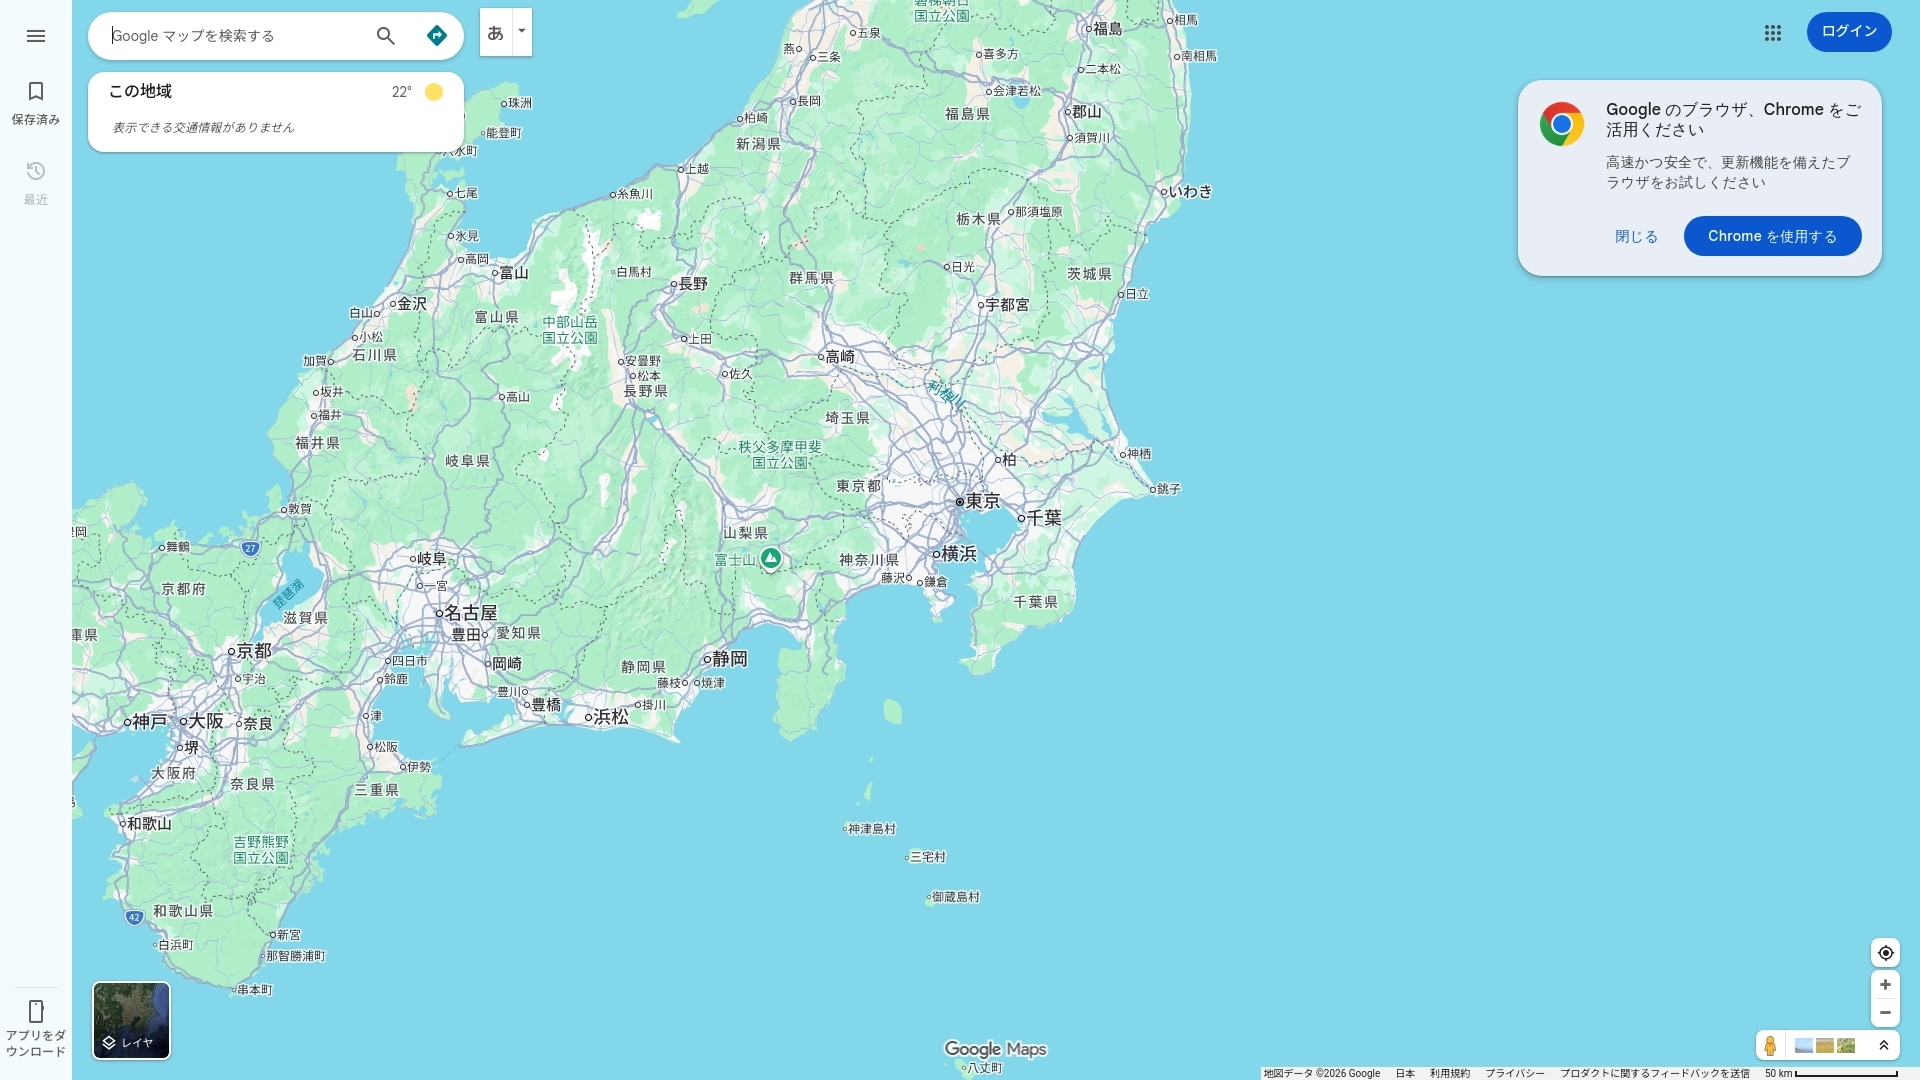Click the 富山 city label
The width and height of the screenshot is (1920, 1080).
pyautogui.click(x=514, y=273)
